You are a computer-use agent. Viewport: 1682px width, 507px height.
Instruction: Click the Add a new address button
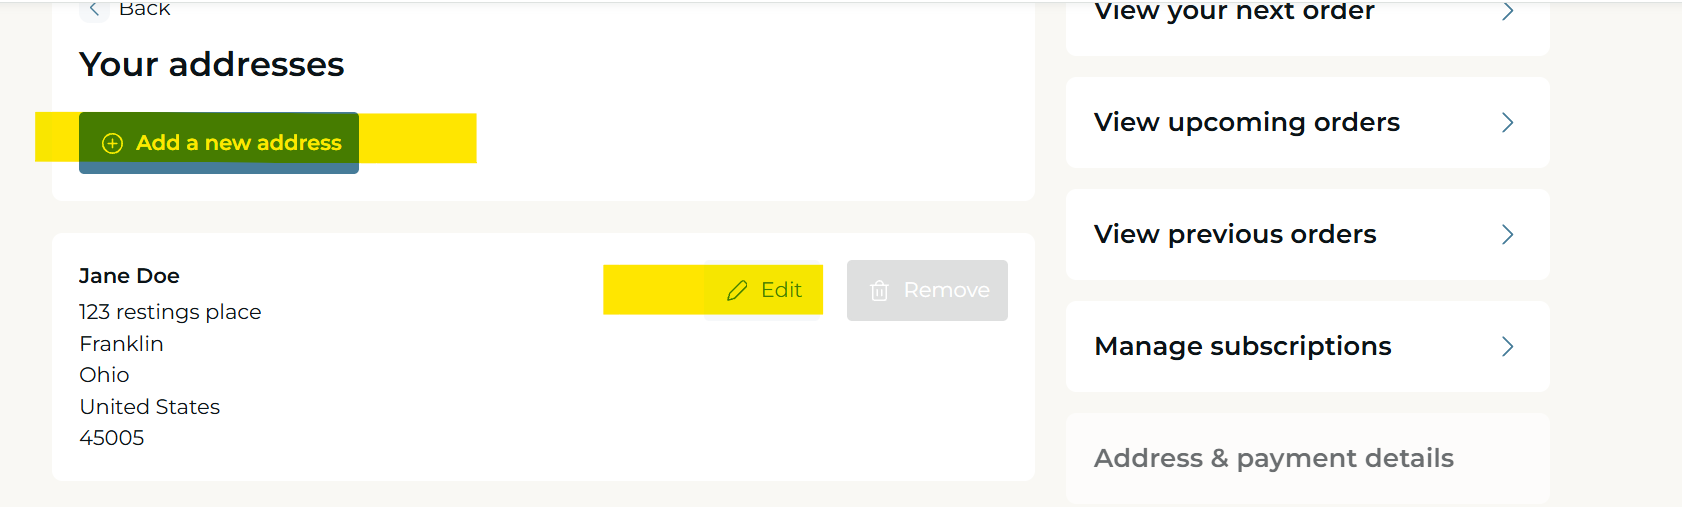(219, 143)
